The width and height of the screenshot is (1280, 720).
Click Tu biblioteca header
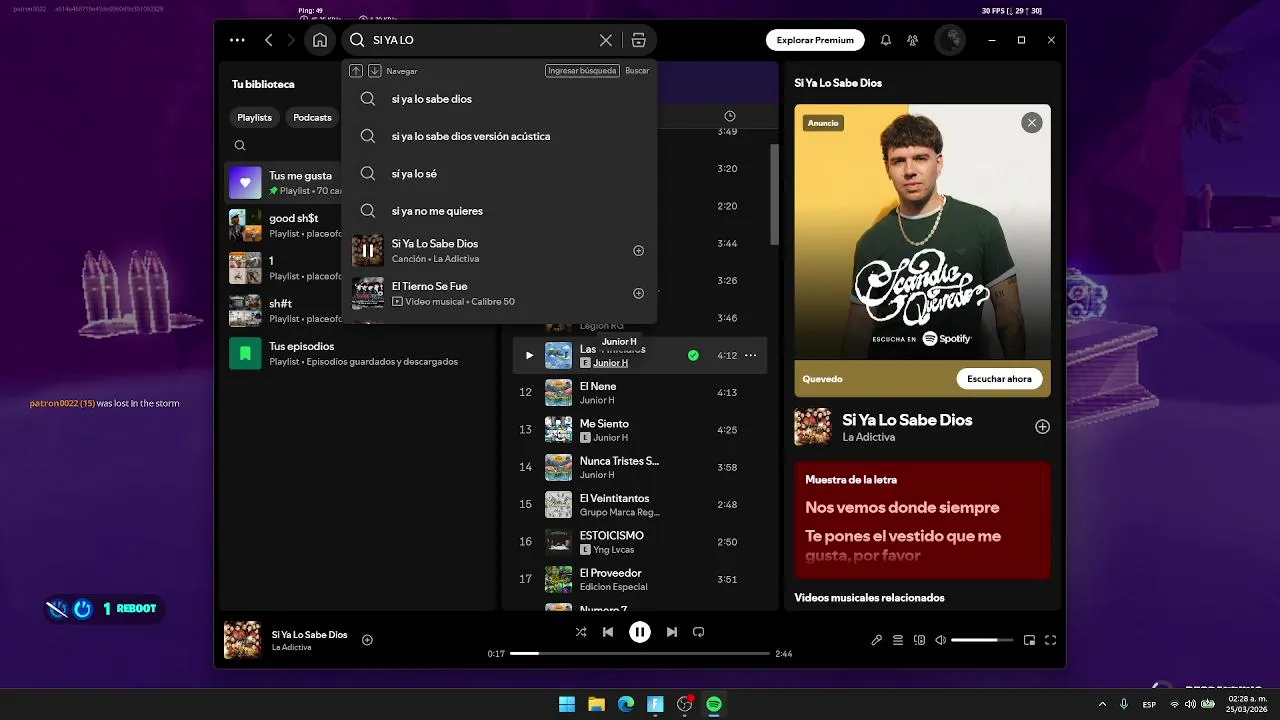(x=263, y=84)
